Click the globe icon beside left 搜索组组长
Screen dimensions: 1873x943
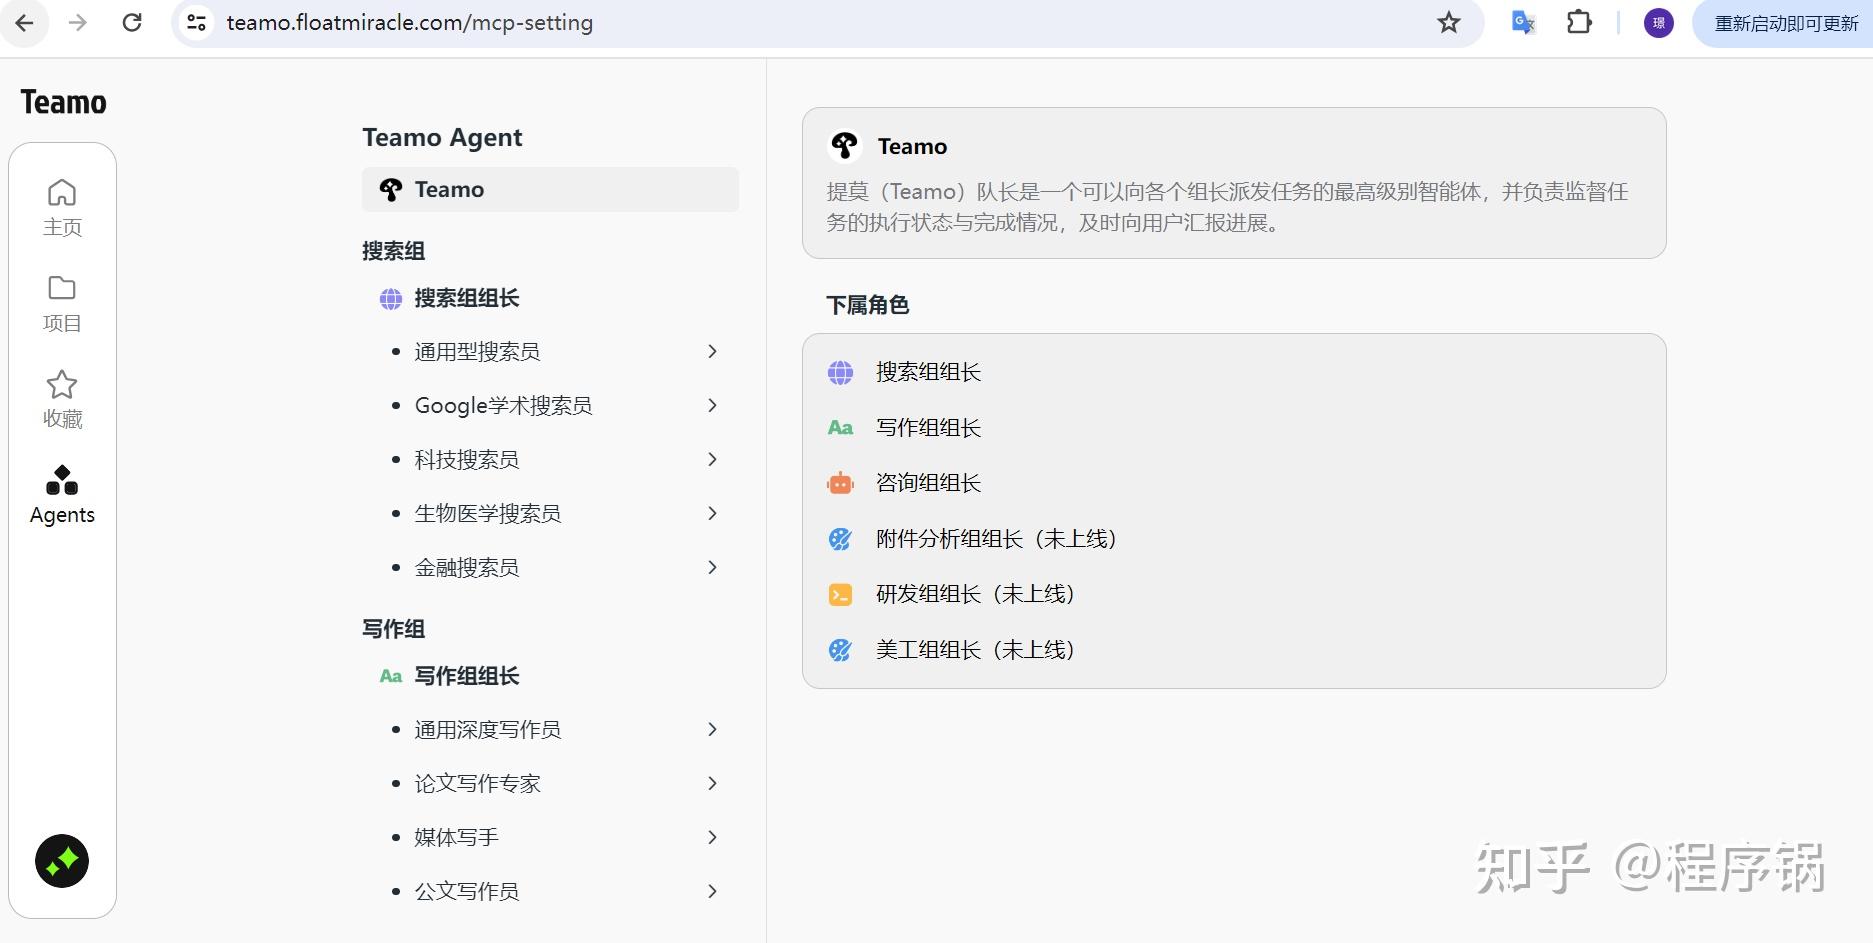(x=391, y=298)
